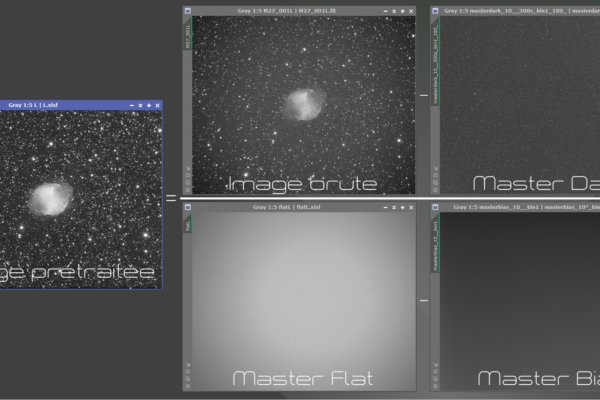Close the flatL image window

pyautogui.click(x=411, y=207)
